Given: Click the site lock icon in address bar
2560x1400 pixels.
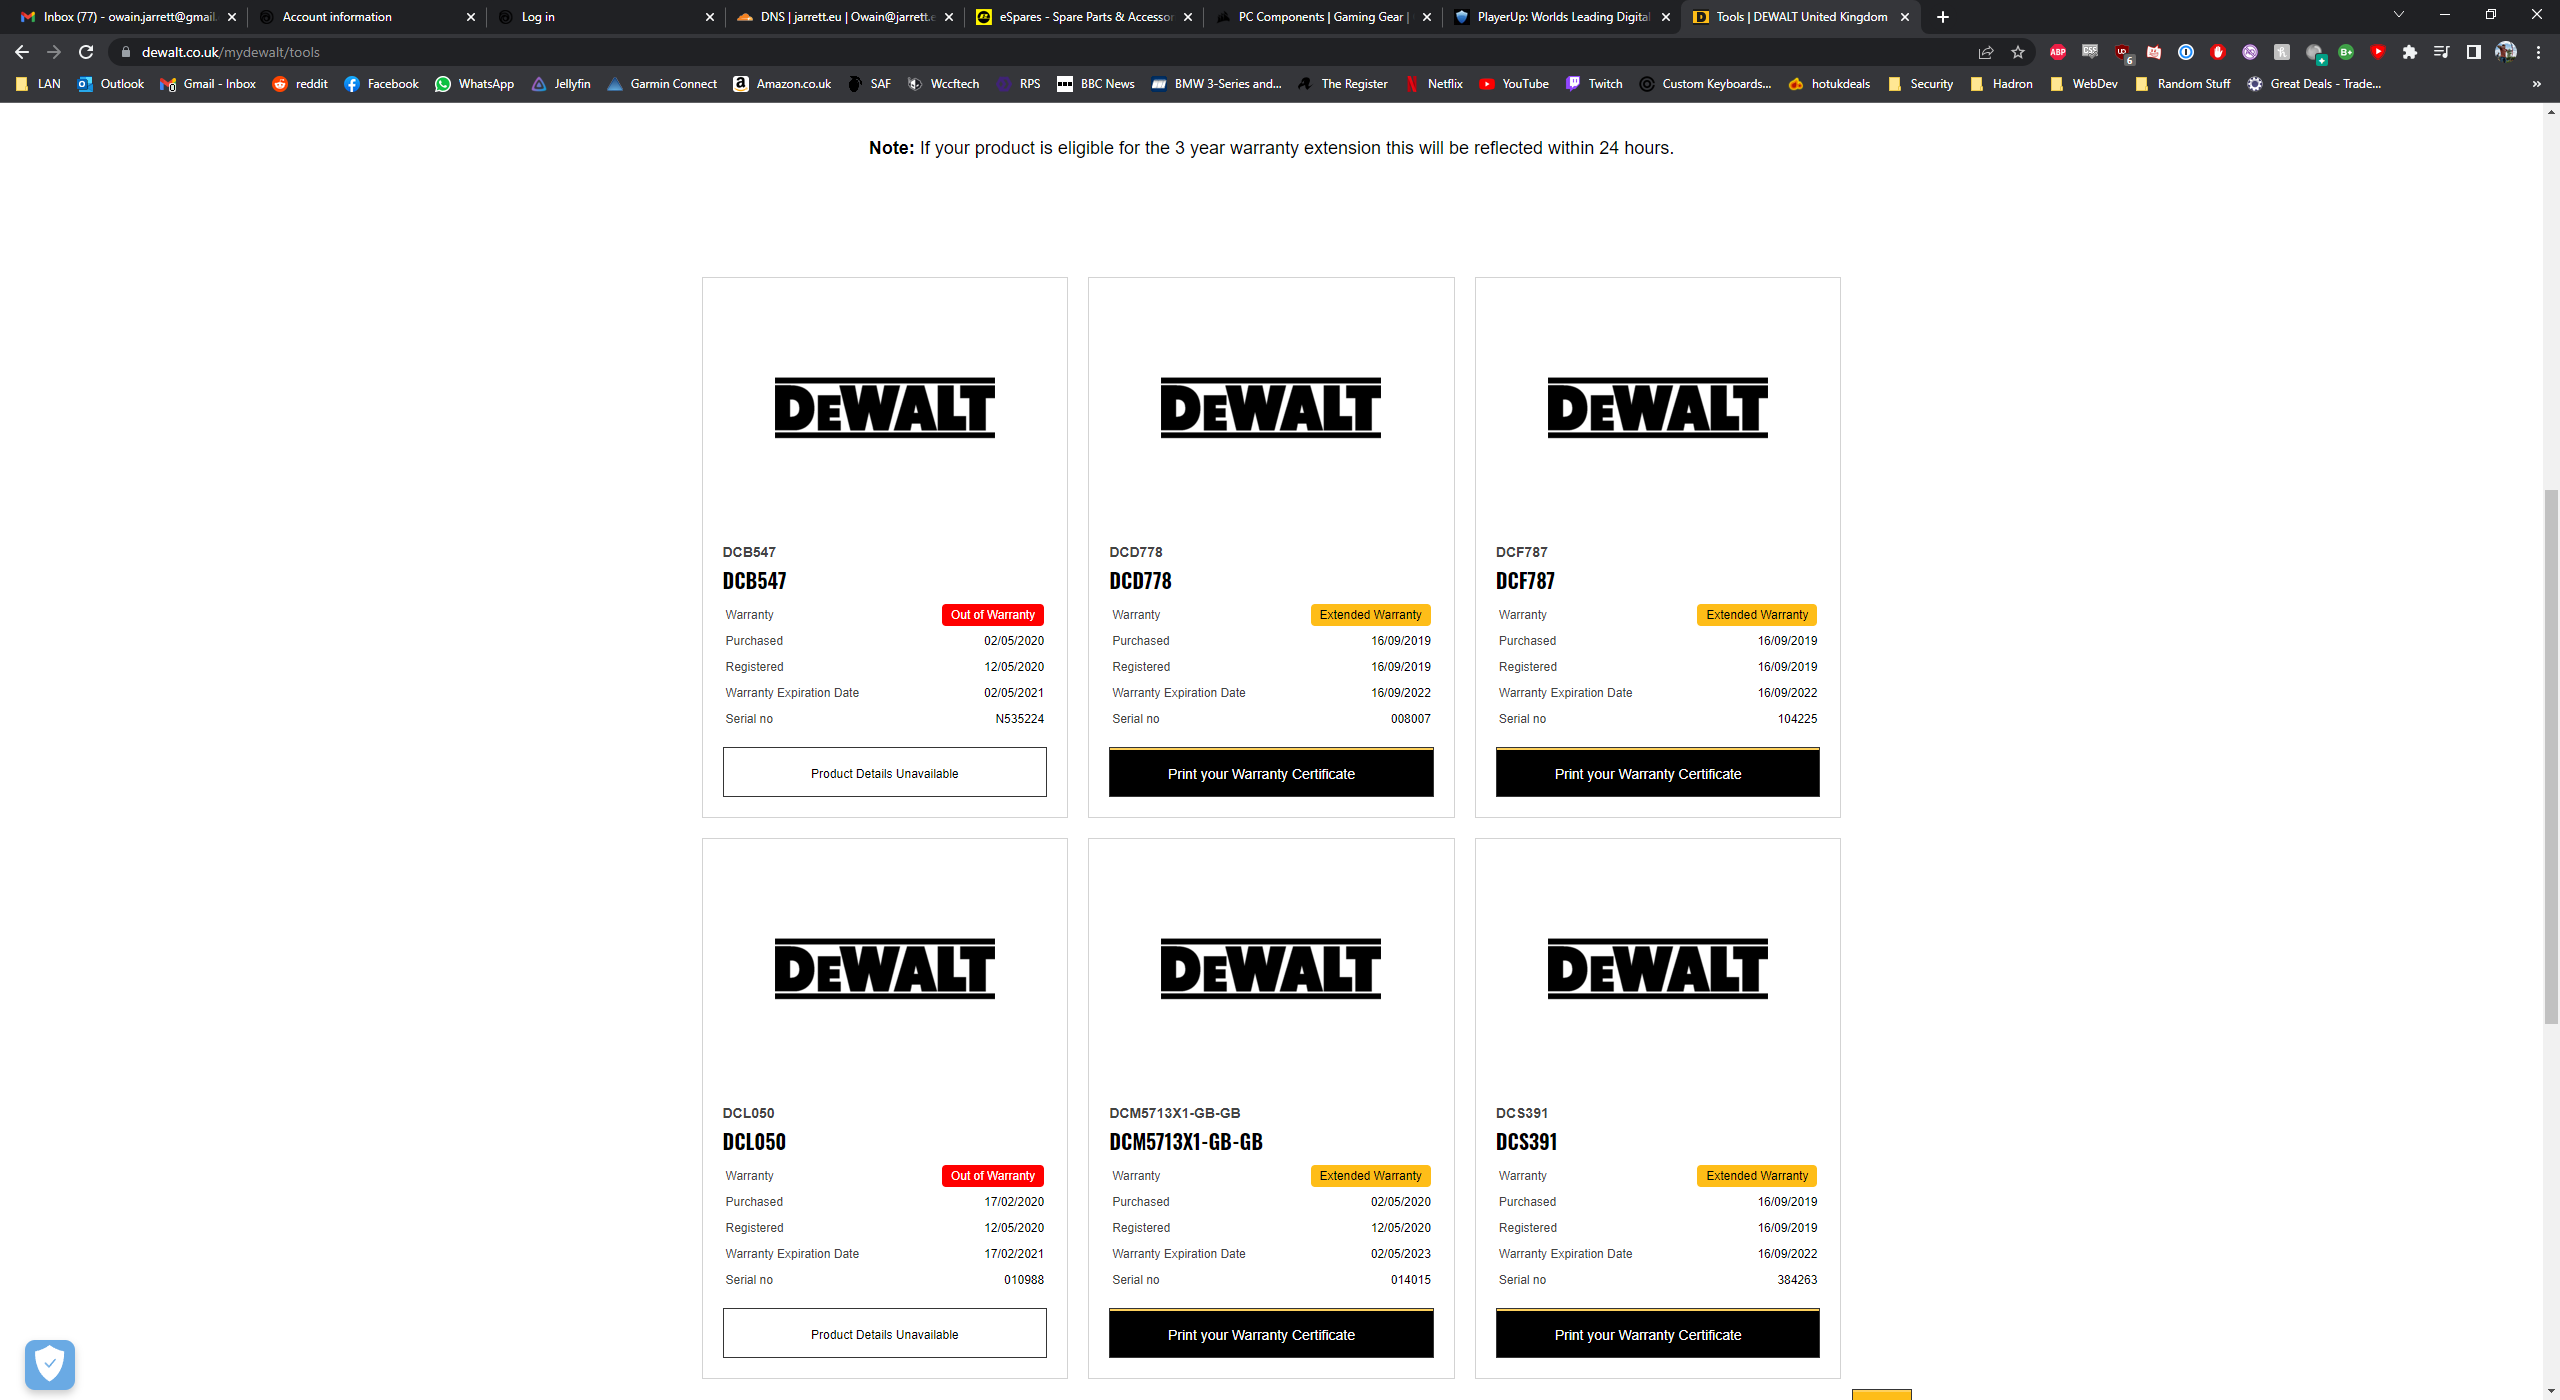Looking at the screenshot, I should [x=126, y=52].
